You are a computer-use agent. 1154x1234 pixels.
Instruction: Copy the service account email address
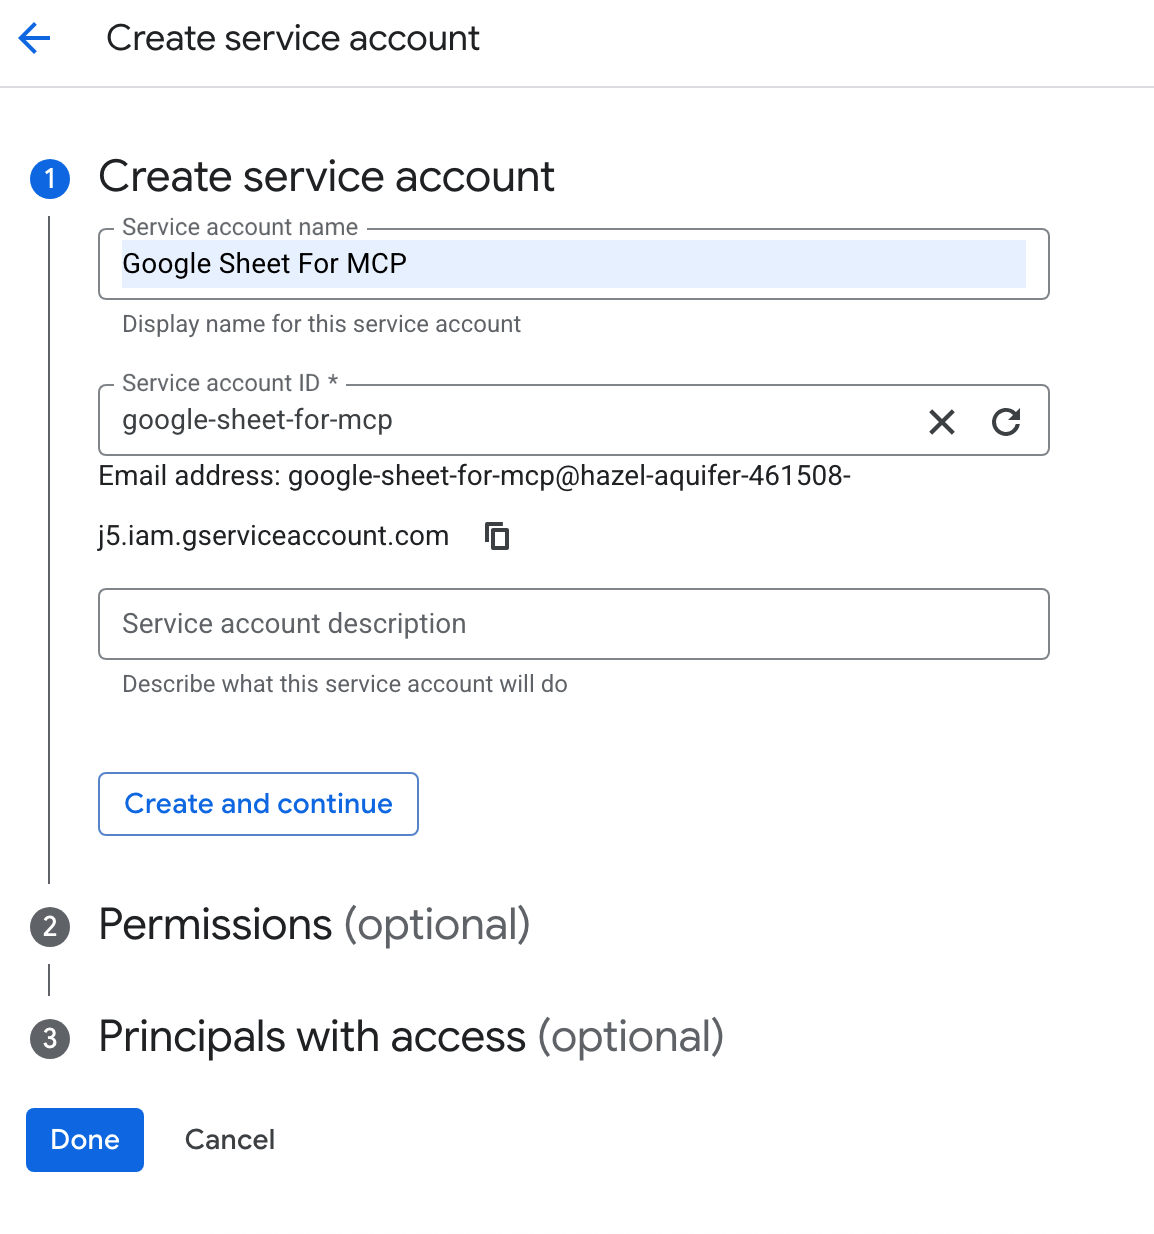pos(497,536)
